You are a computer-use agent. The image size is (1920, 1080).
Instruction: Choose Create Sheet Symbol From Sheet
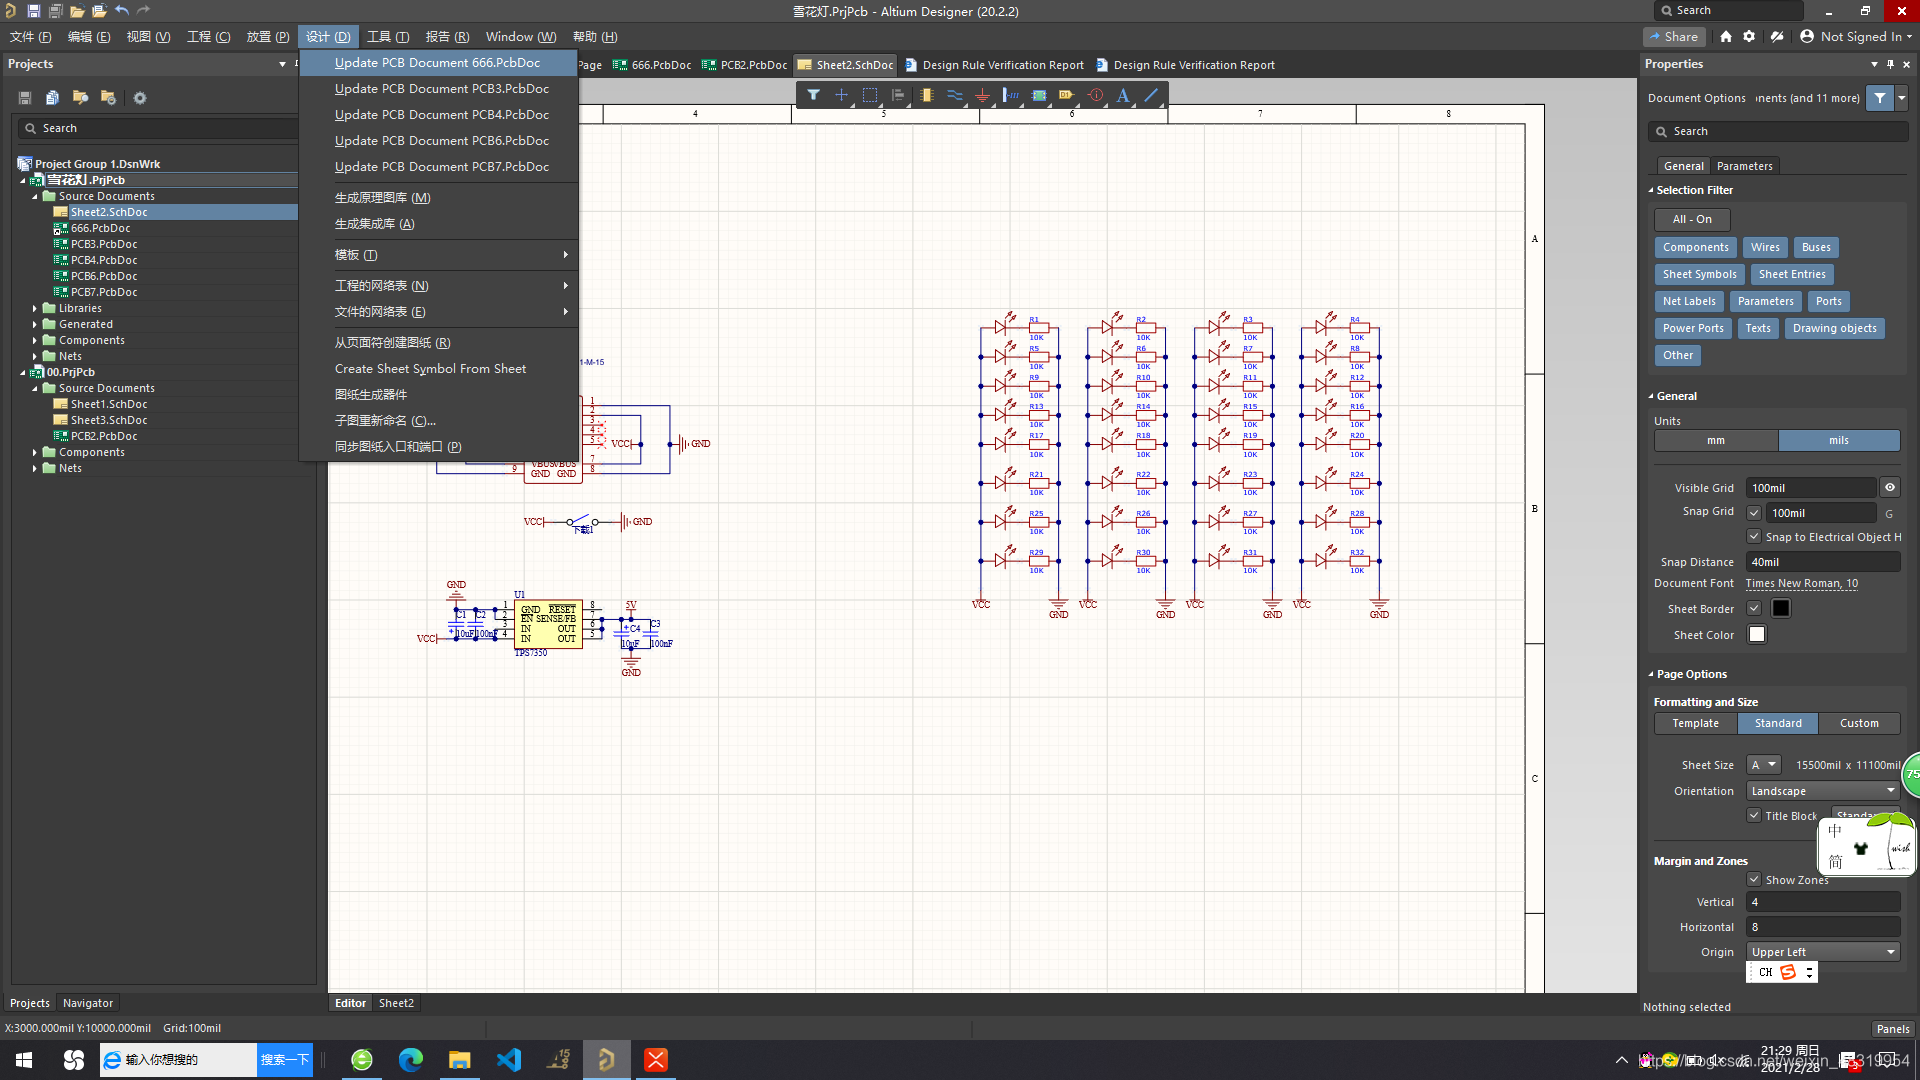click(430, 369)
